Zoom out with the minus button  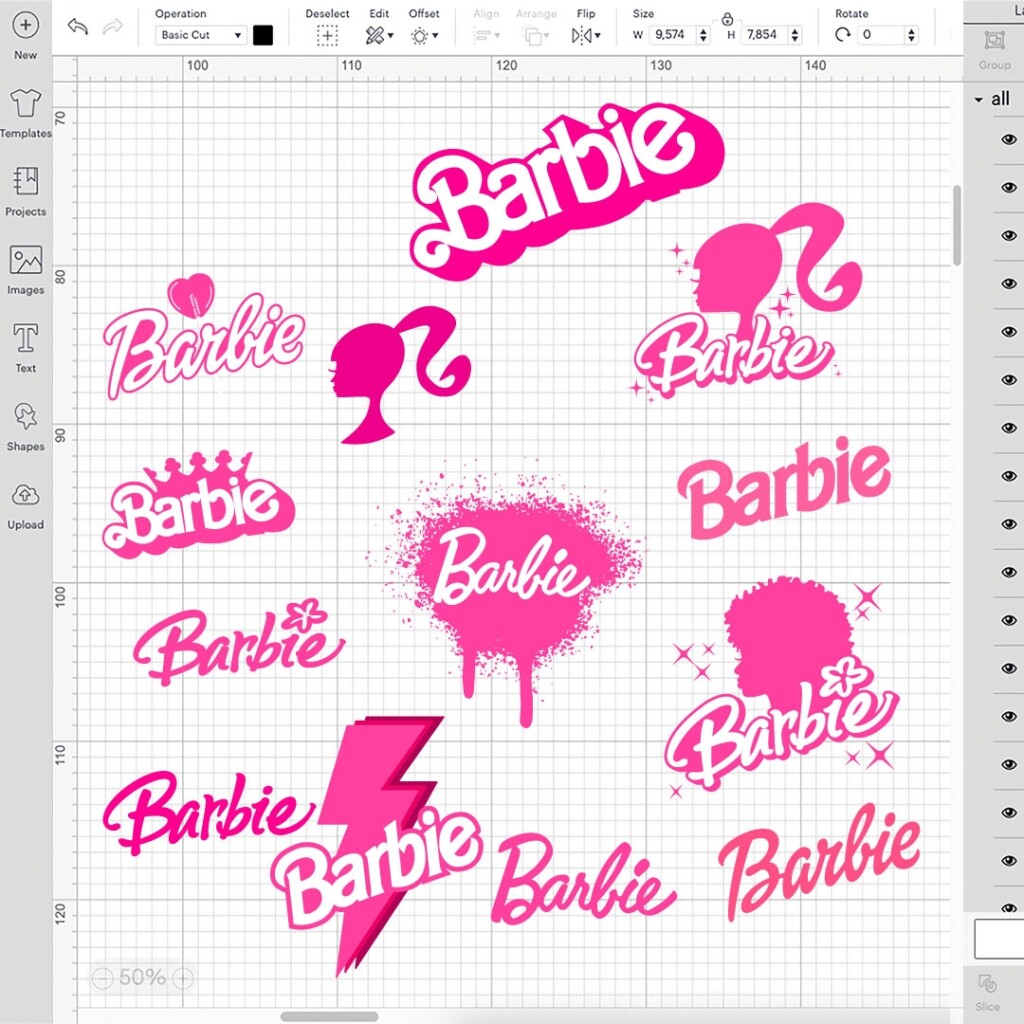pos(103,978)
